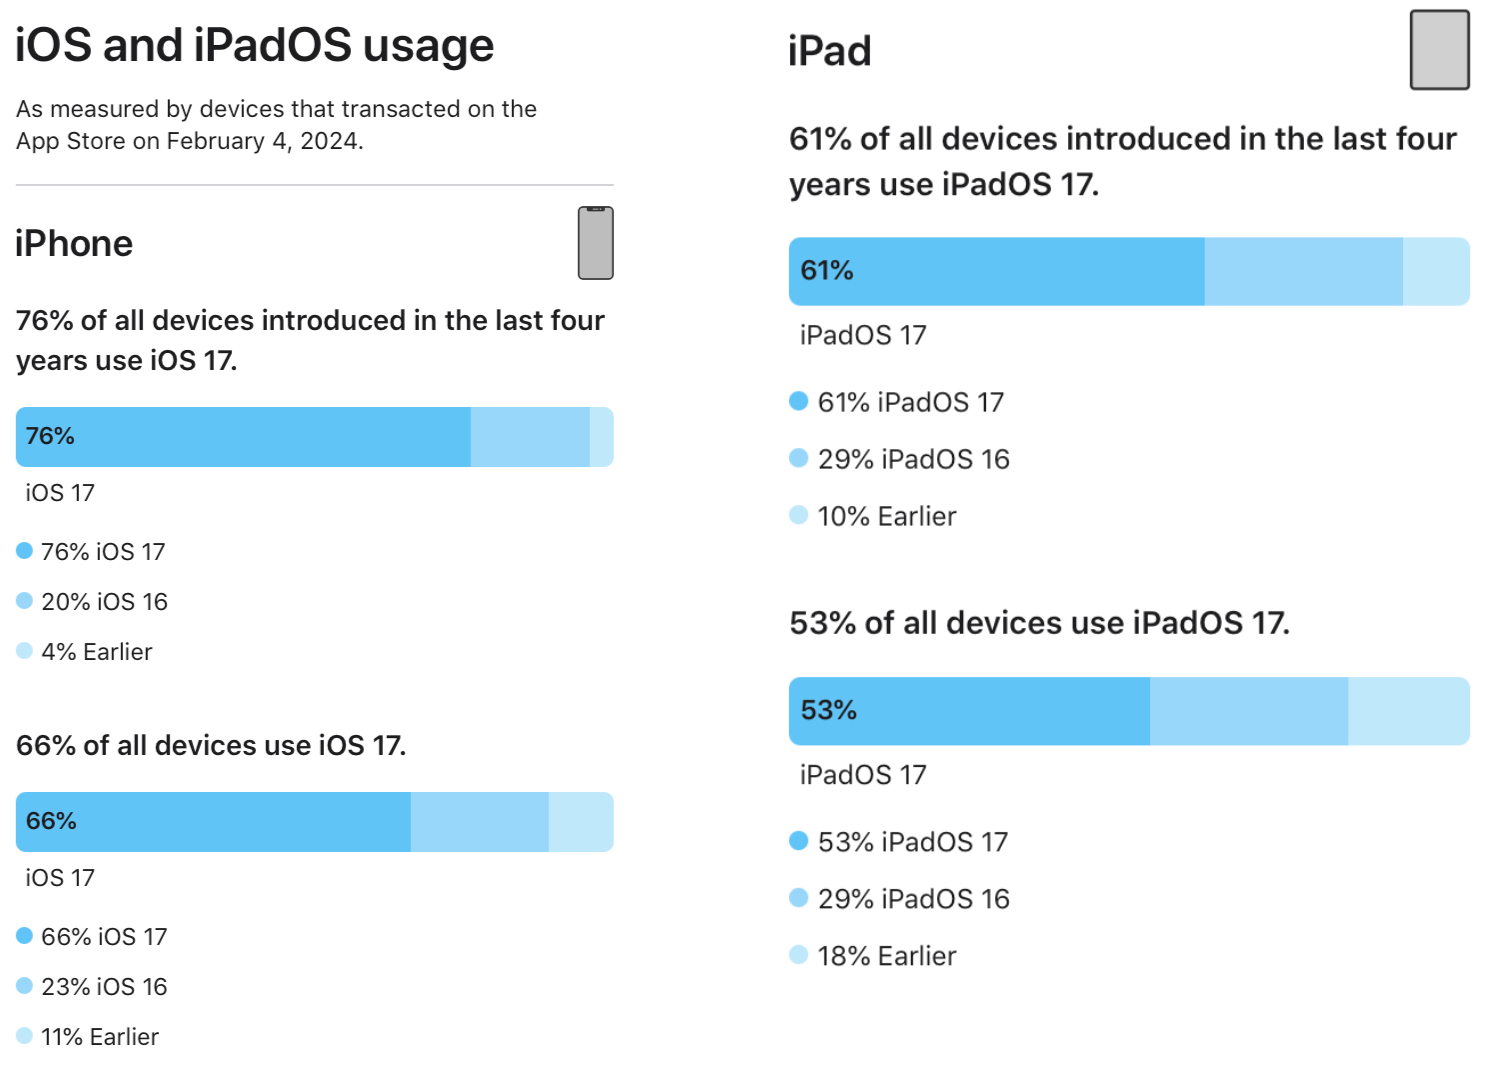Select the 20% iOS 16 legend dot
Screen dimensions: 1492x1069
click(25, 601)
